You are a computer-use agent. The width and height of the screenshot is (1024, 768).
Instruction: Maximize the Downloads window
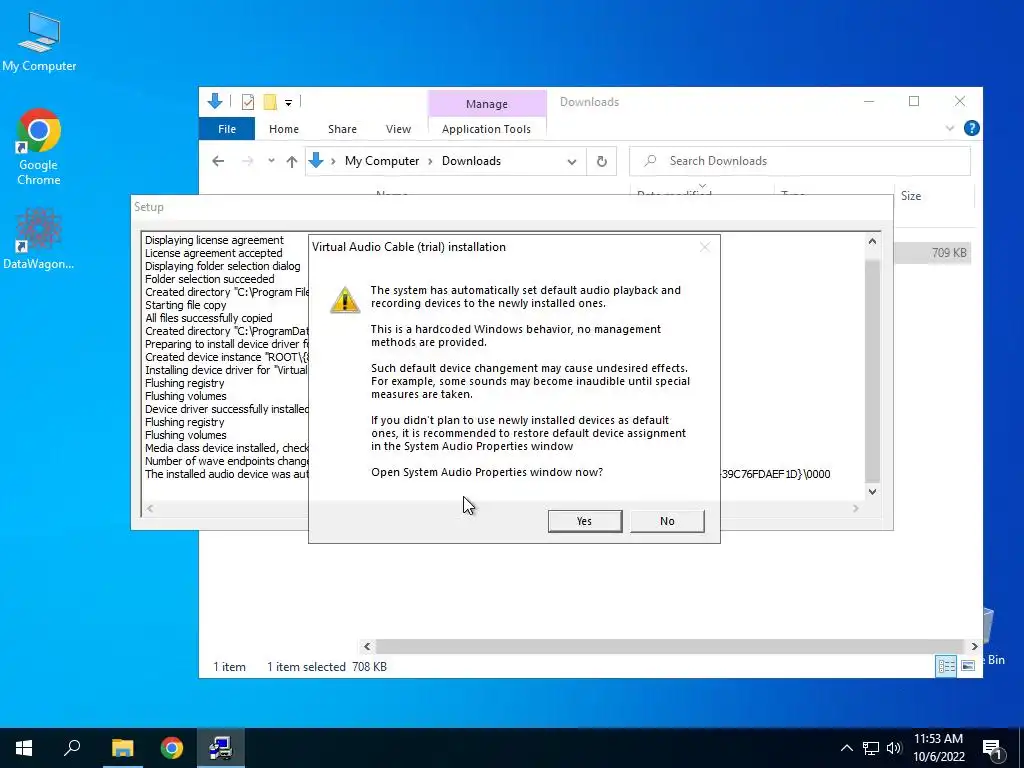[x=914, y=101]
